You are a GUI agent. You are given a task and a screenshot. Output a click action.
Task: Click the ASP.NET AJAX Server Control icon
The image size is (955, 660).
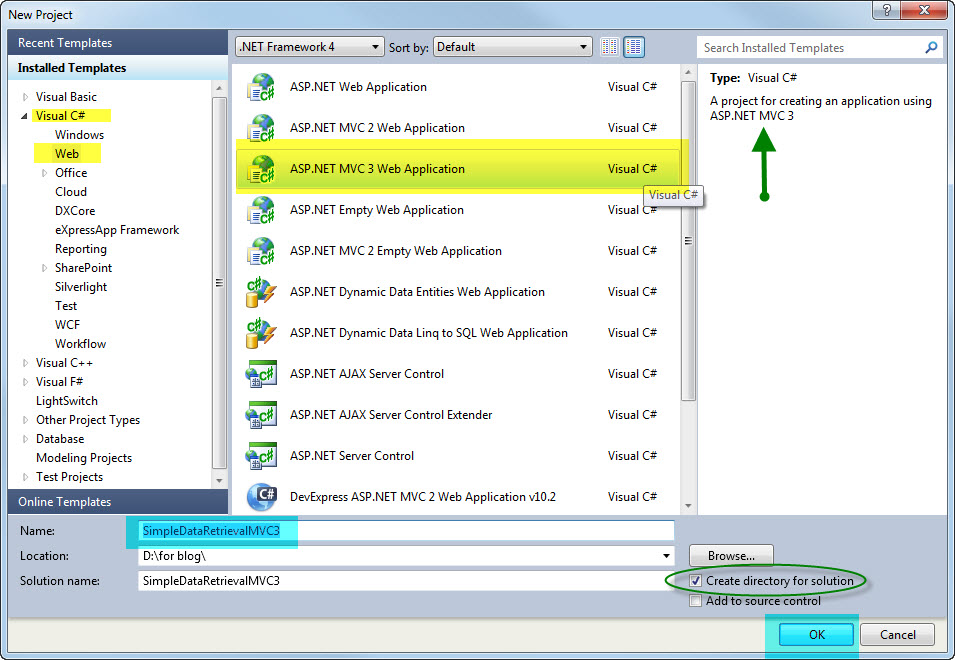[x=261, y=374]
